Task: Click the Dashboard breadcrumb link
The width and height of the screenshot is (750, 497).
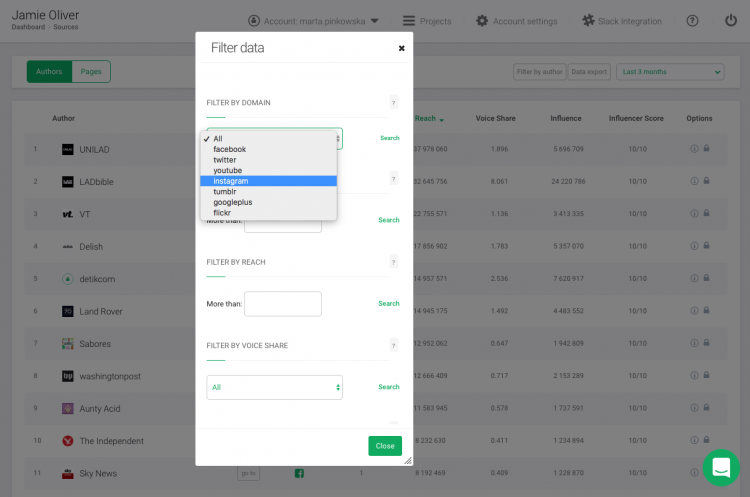Action: click(x=28, y=27)
